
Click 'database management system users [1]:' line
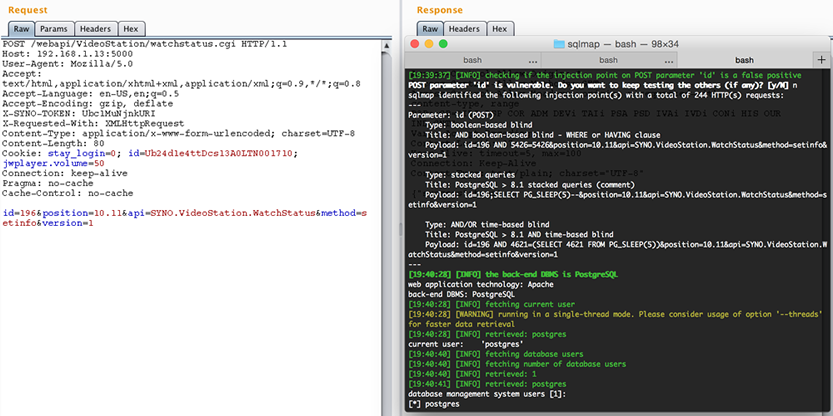click(x=487, y=394)
